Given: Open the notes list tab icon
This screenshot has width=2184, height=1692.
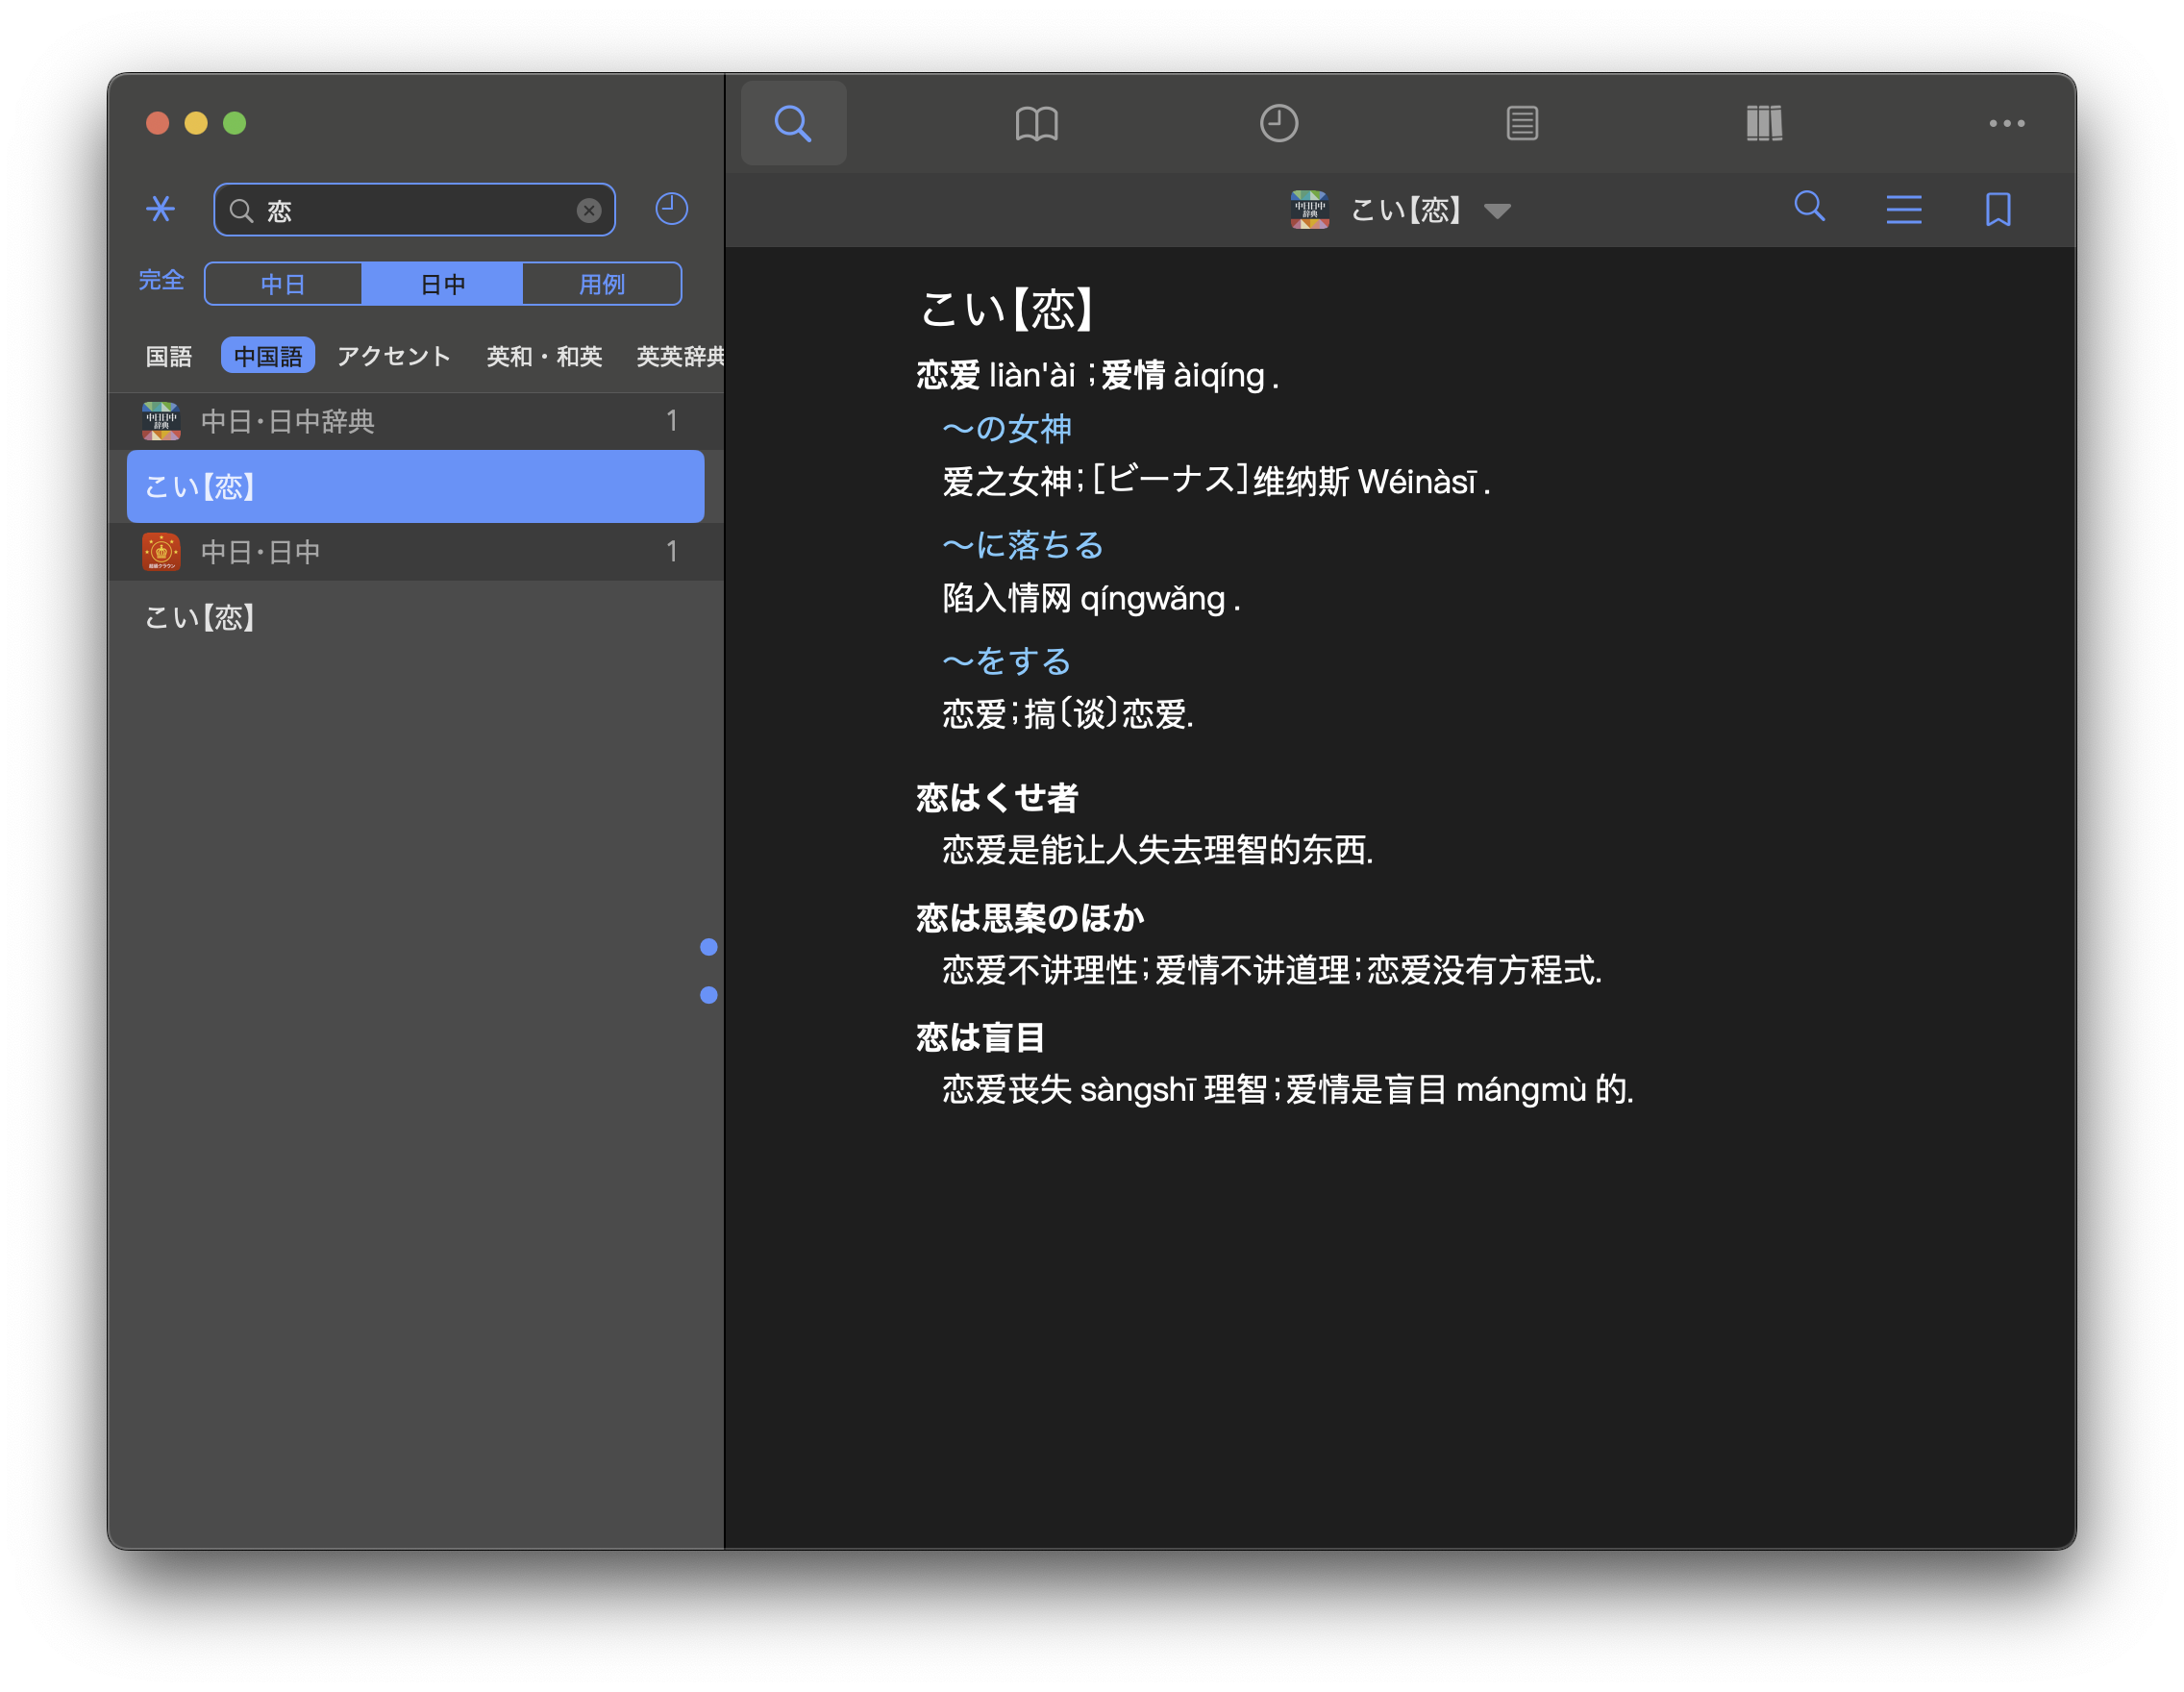Looking at the screenshot, I should [x=1521, y=123].
